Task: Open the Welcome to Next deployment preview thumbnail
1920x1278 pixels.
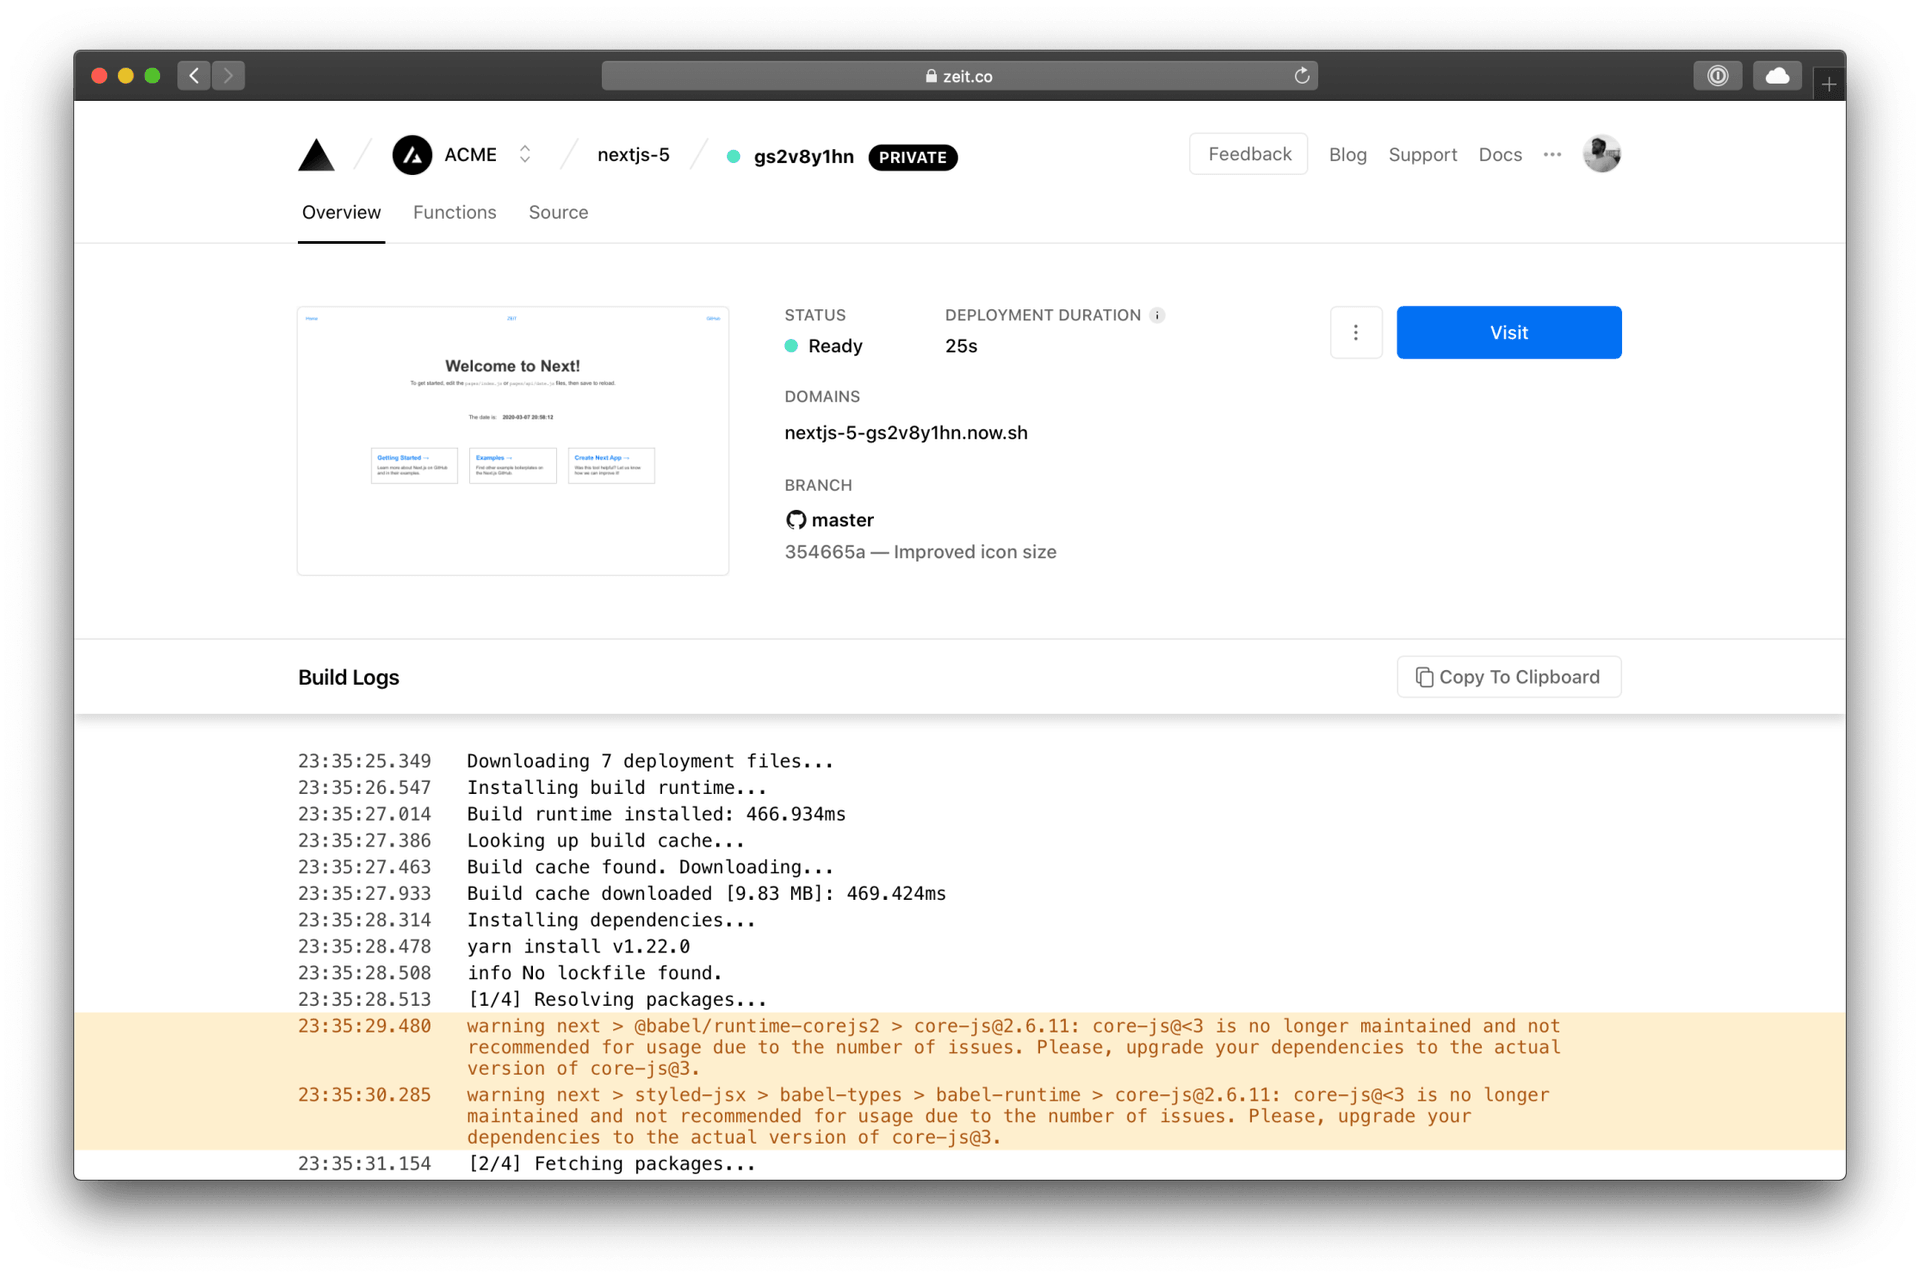Action: (x=513, y=441)
